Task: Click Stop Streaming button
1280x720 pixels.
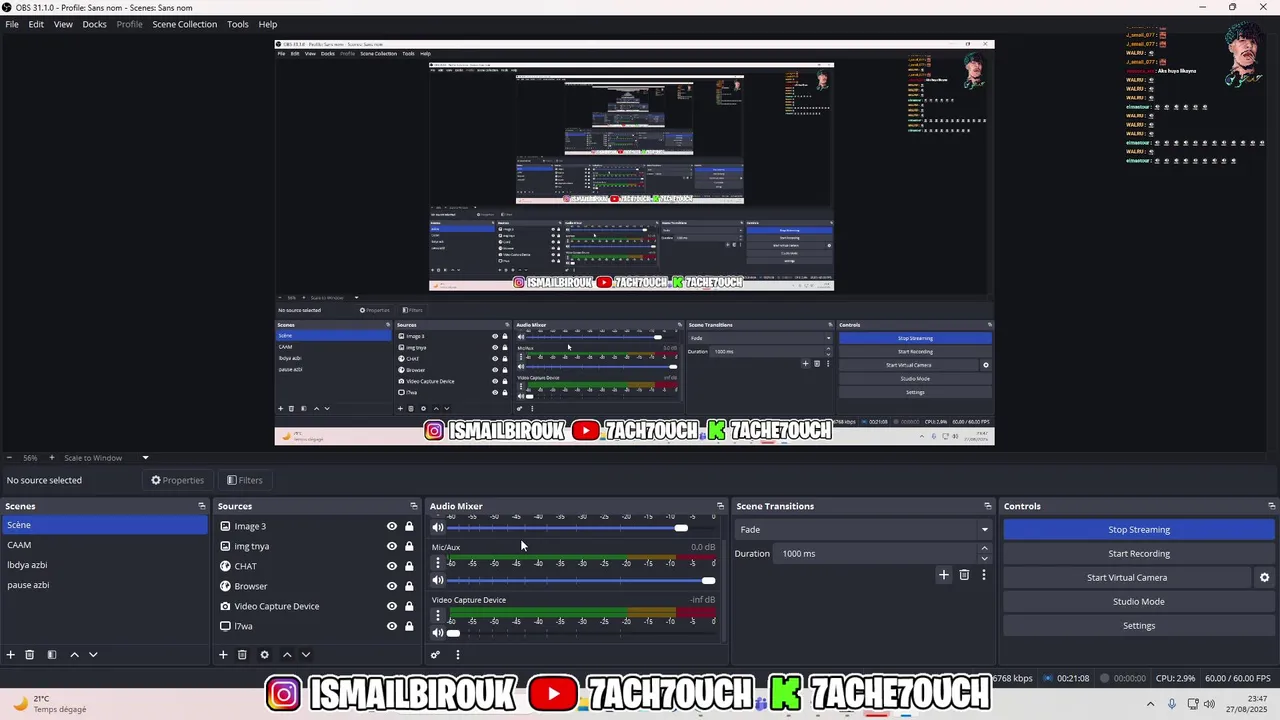Action: point(1139,530)
